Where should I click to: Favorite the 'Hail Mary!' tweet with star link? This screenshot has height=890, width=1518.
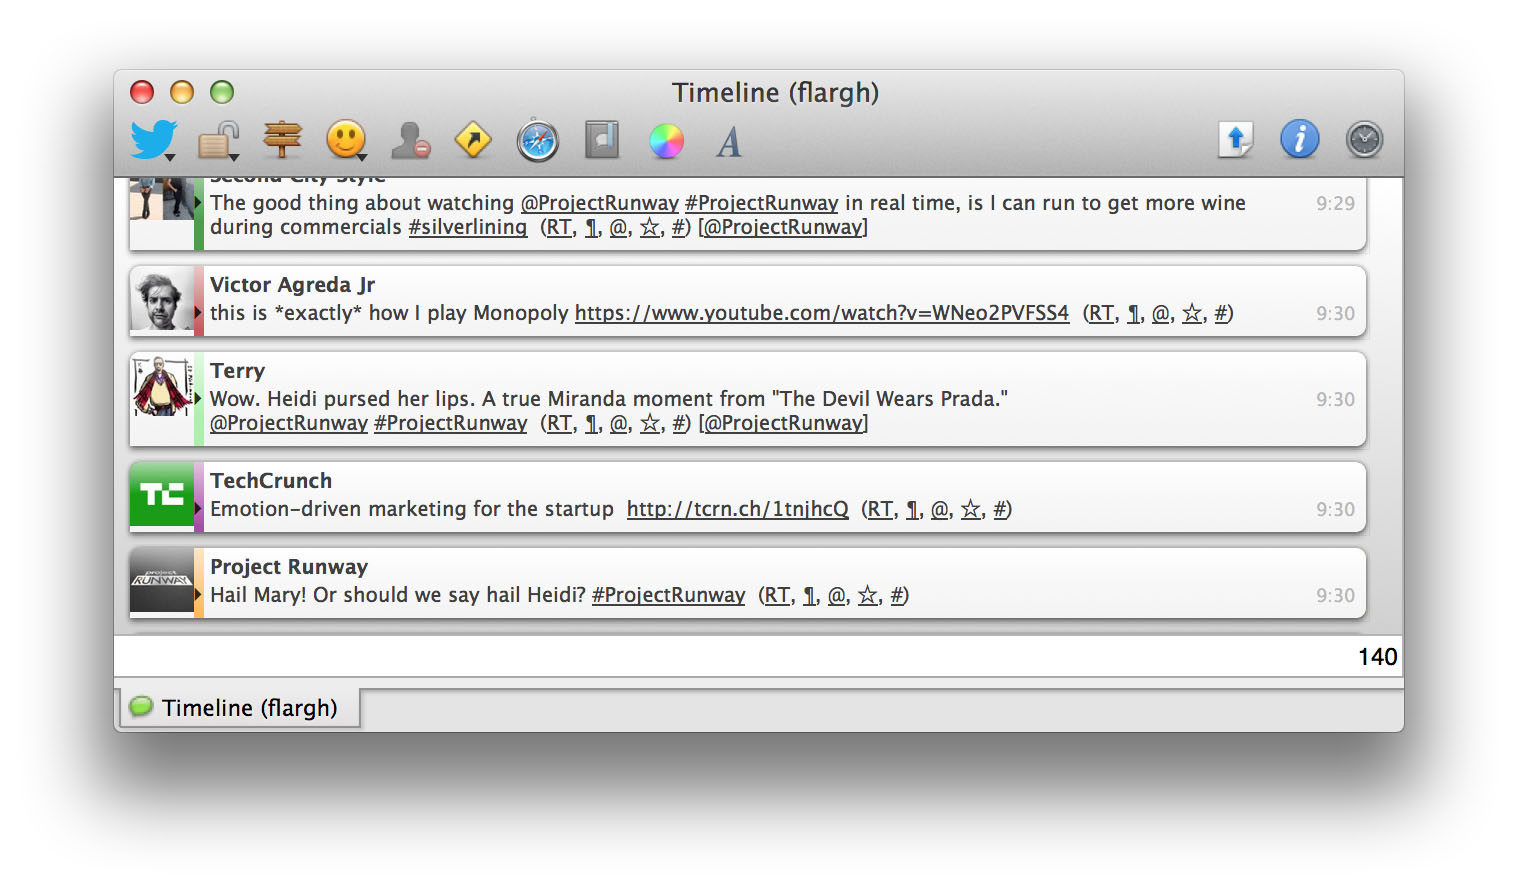(x=868, y=595)
